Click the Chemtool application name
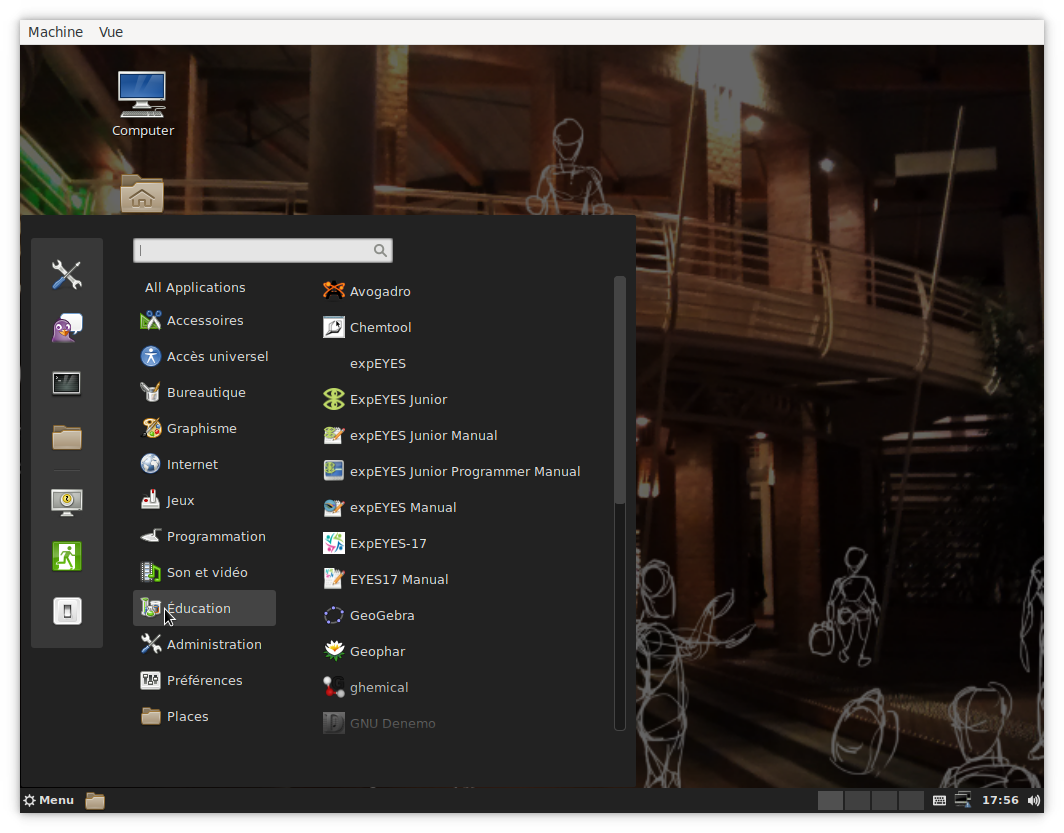 [380, 327]
